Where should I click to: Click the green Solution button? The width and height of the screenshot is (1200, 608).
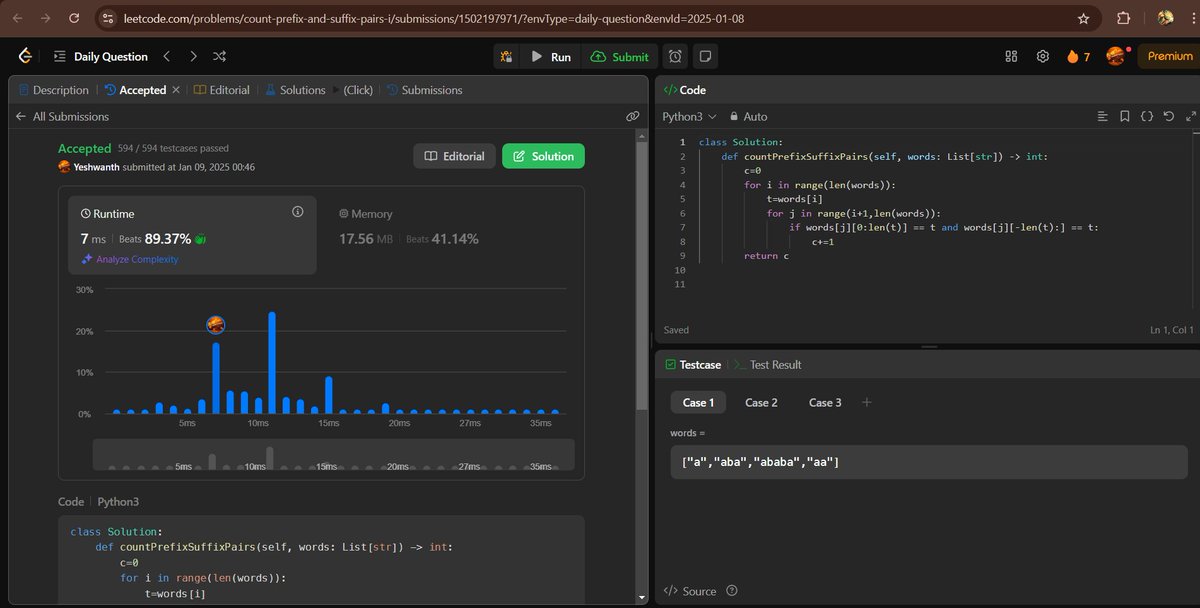pyautogui.click(x=543, y=156)
